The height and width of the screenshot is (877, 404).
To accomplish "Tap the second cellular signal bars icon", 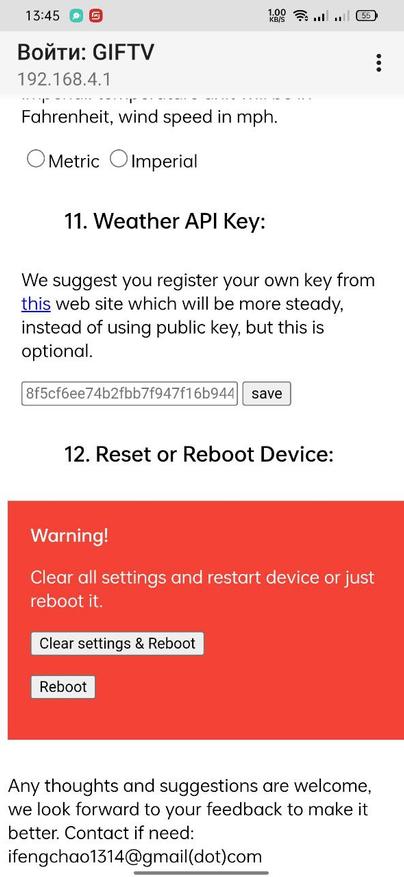I will (341, 16).
